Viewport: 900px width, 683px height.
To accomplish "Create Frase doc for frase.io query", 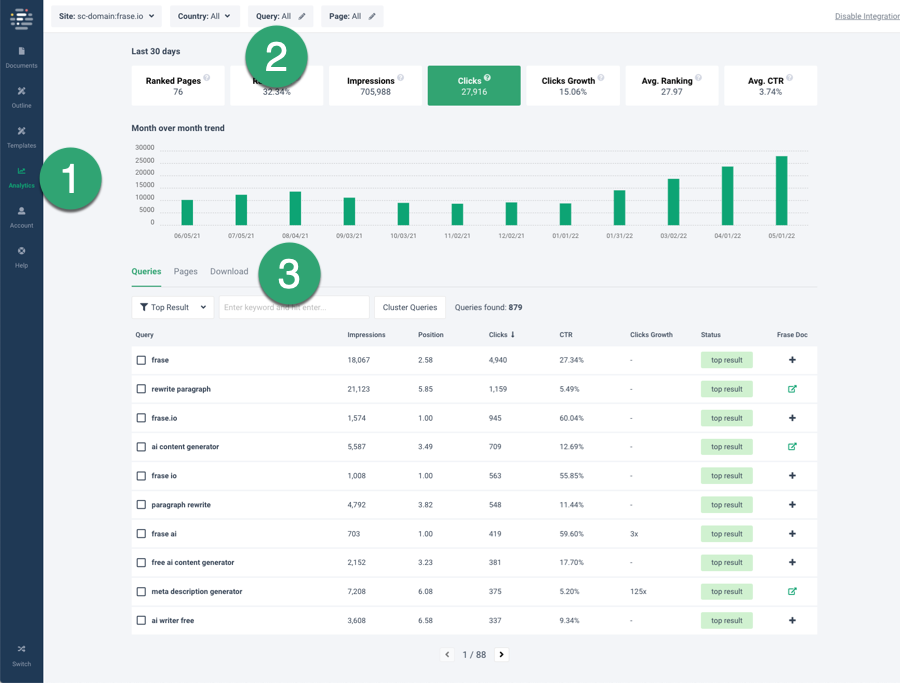I will (x=792, y=418).
